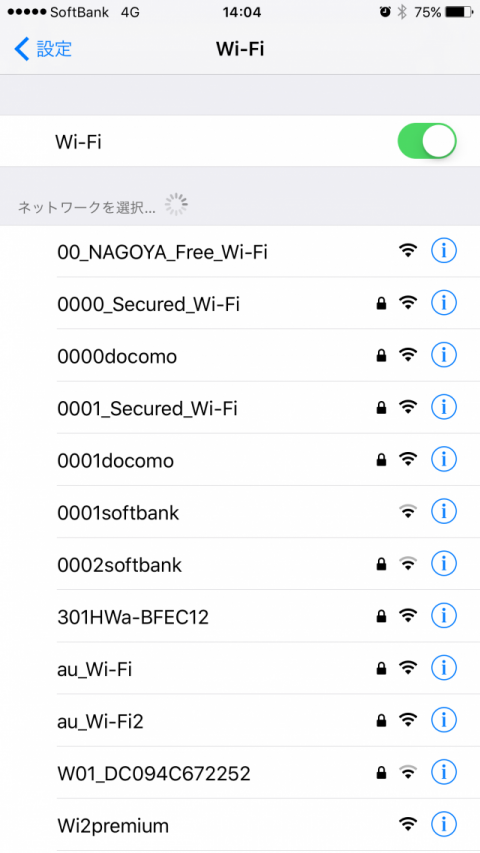480x853 pixels.
Task: Tap the Bluetooth status bar icon
Action: coord(402,12)
